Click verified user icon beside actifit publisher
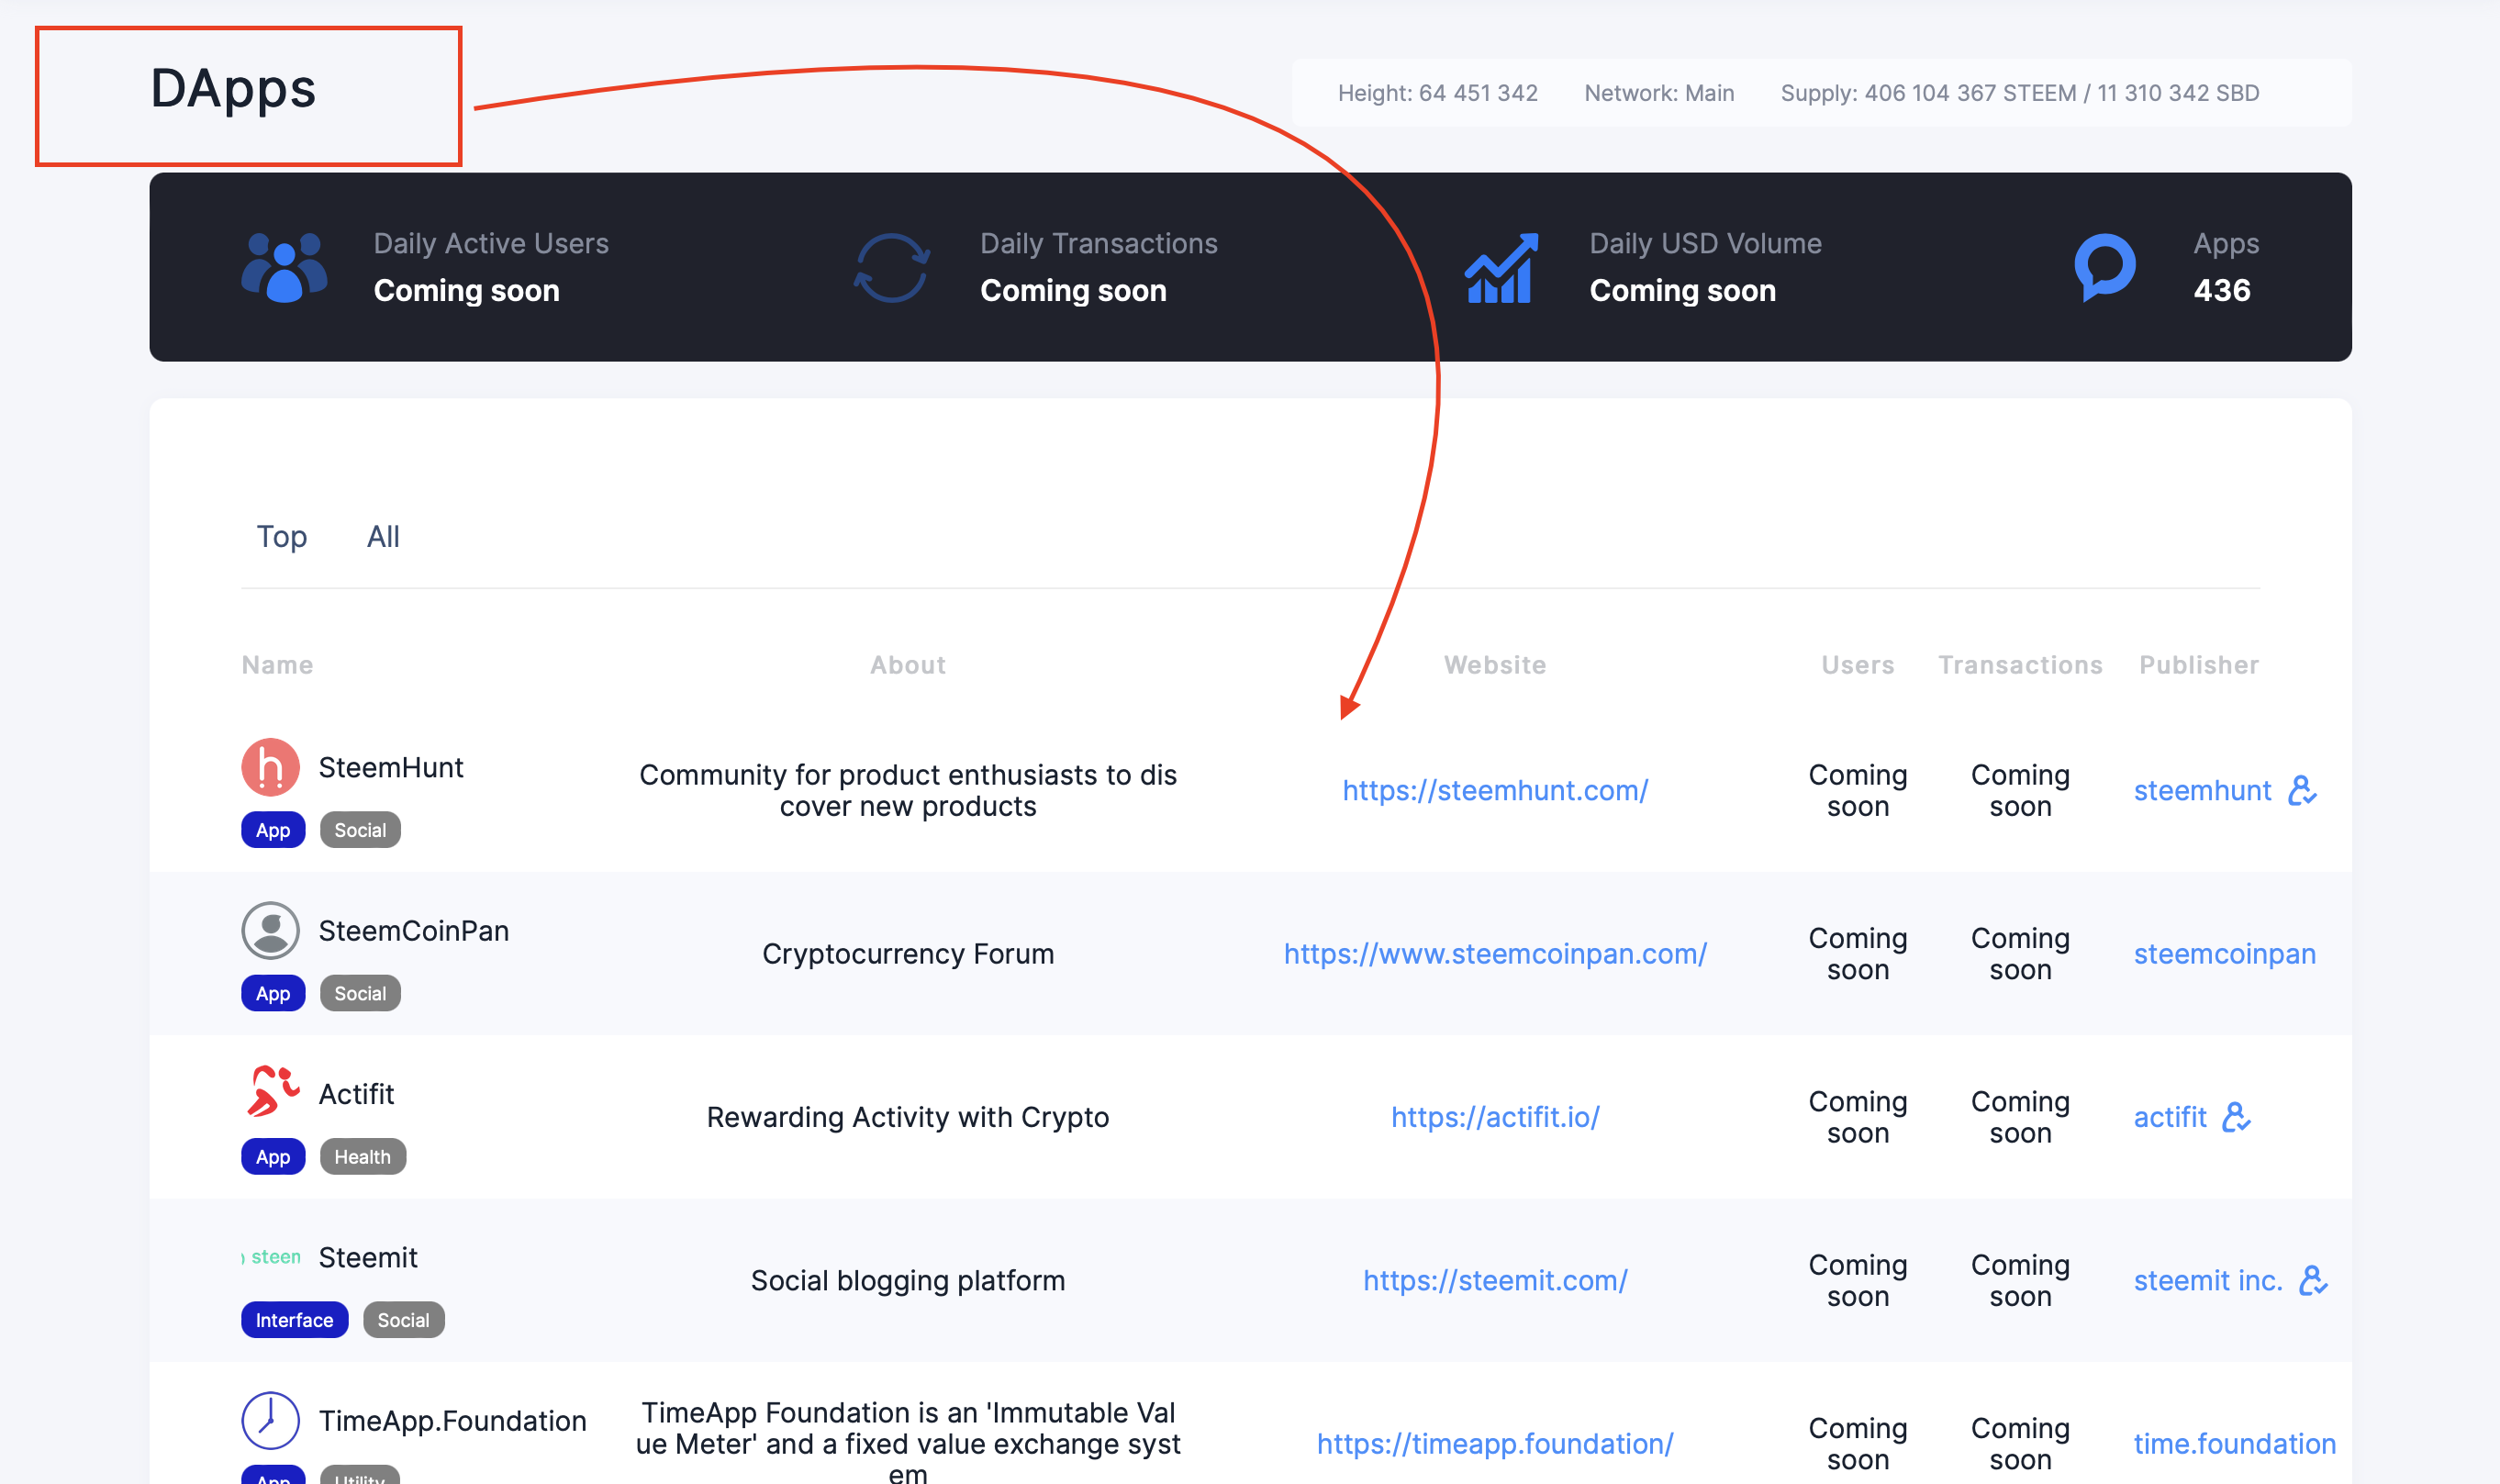The height and width of the screenshot is (1484, 2500). point(2236,1116)
